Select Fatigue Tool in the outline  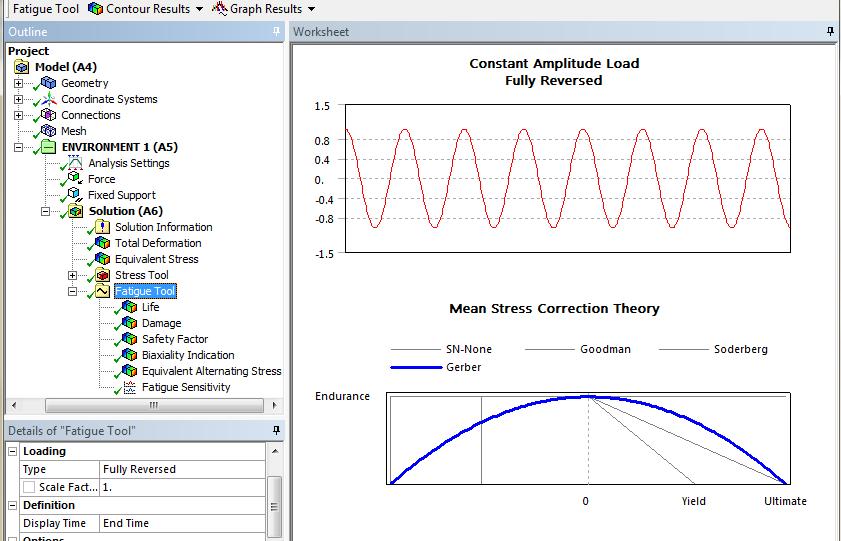(145, 291)
